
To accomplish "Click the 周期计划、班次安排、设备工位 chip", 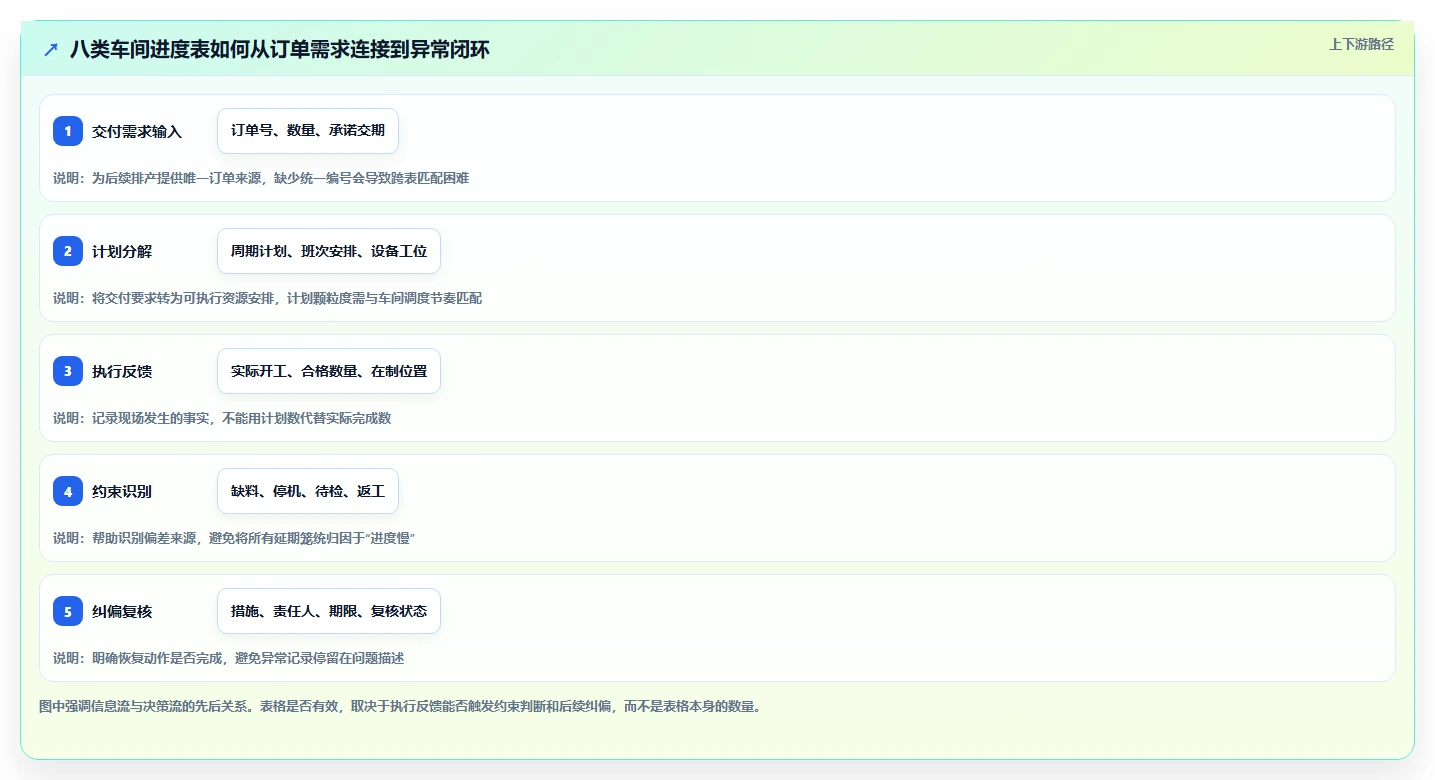I will [329, 251].
